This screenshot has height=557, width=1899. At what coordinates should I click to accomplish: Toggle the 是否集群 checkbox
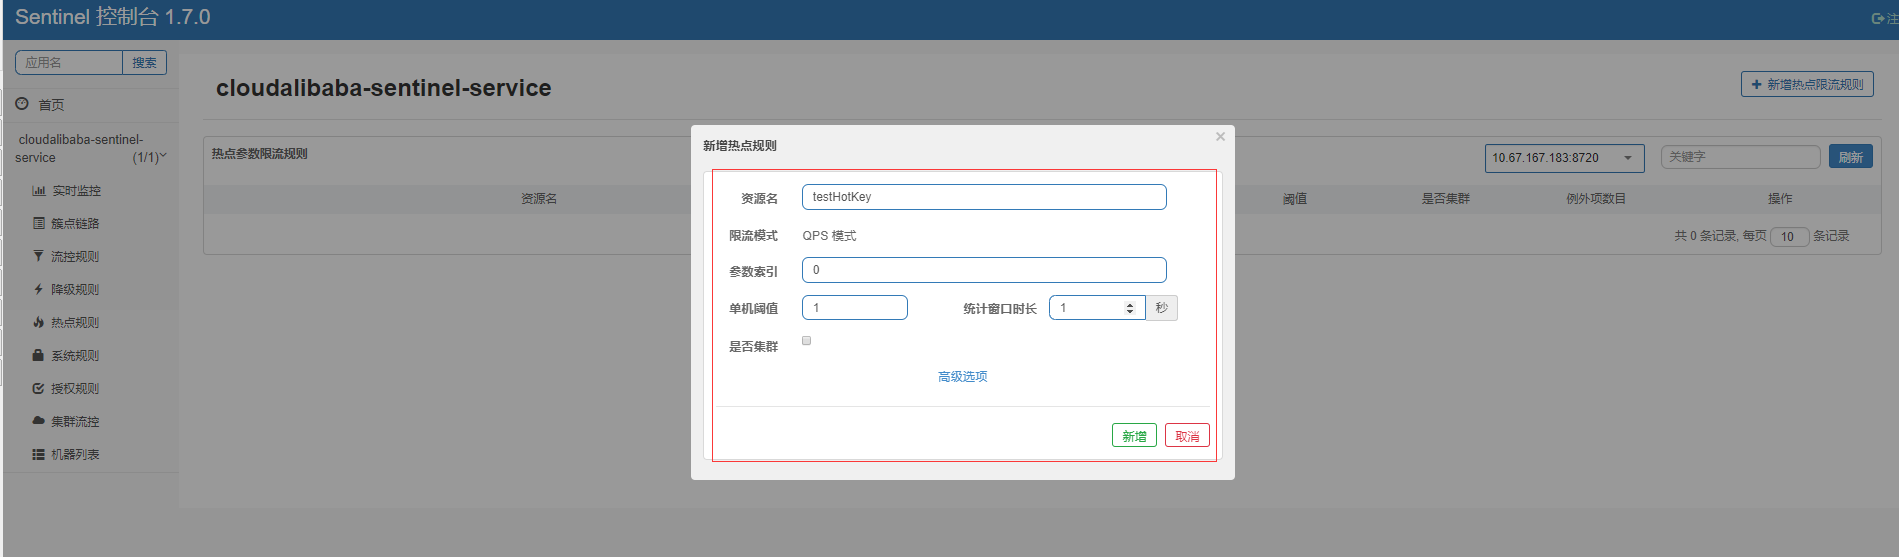(807, 341)
